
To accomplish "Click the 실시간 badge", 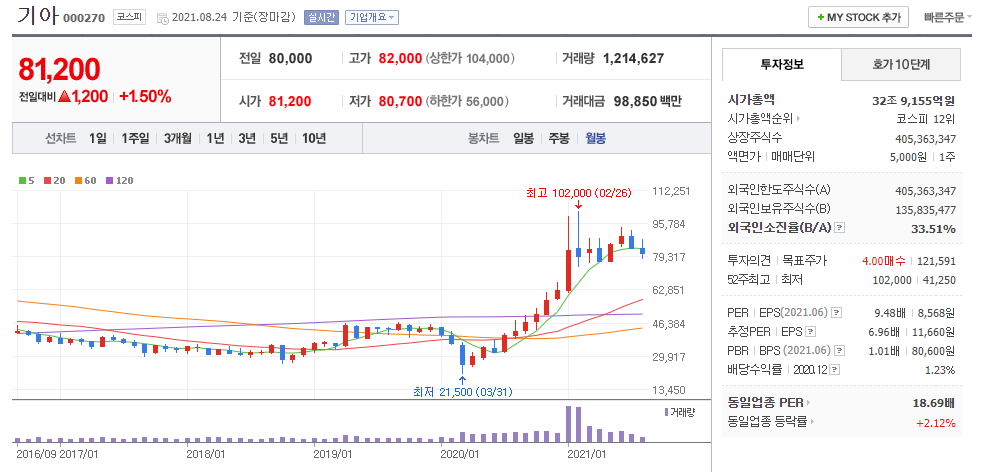I will point(321,18).
